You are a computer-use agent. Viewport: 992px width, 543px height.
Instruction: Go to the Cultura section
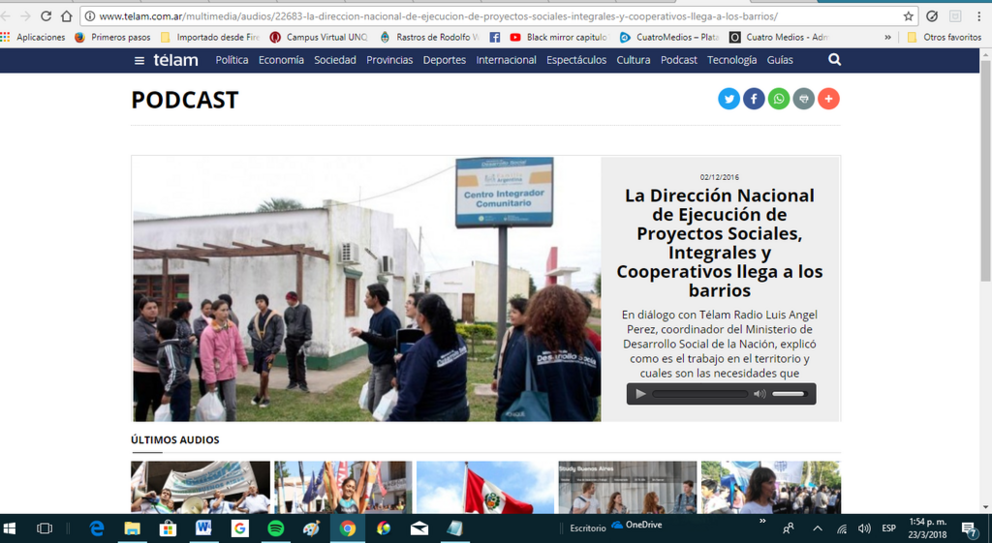[x=633, y=60]
